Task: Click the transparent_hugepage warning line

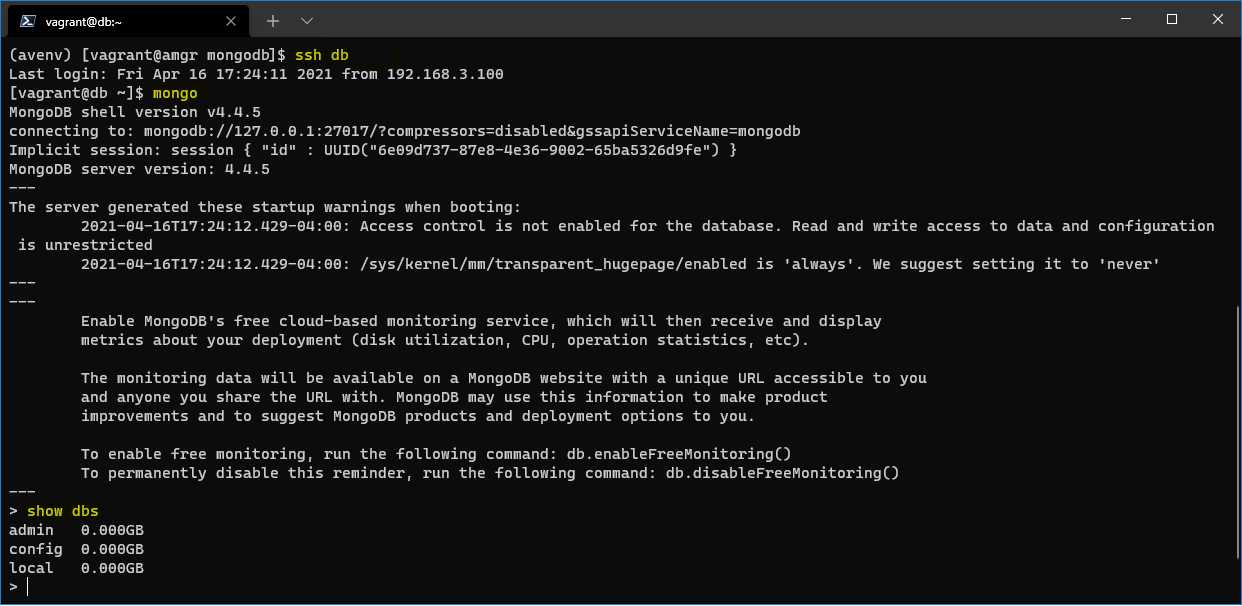Action: point(600,263)
